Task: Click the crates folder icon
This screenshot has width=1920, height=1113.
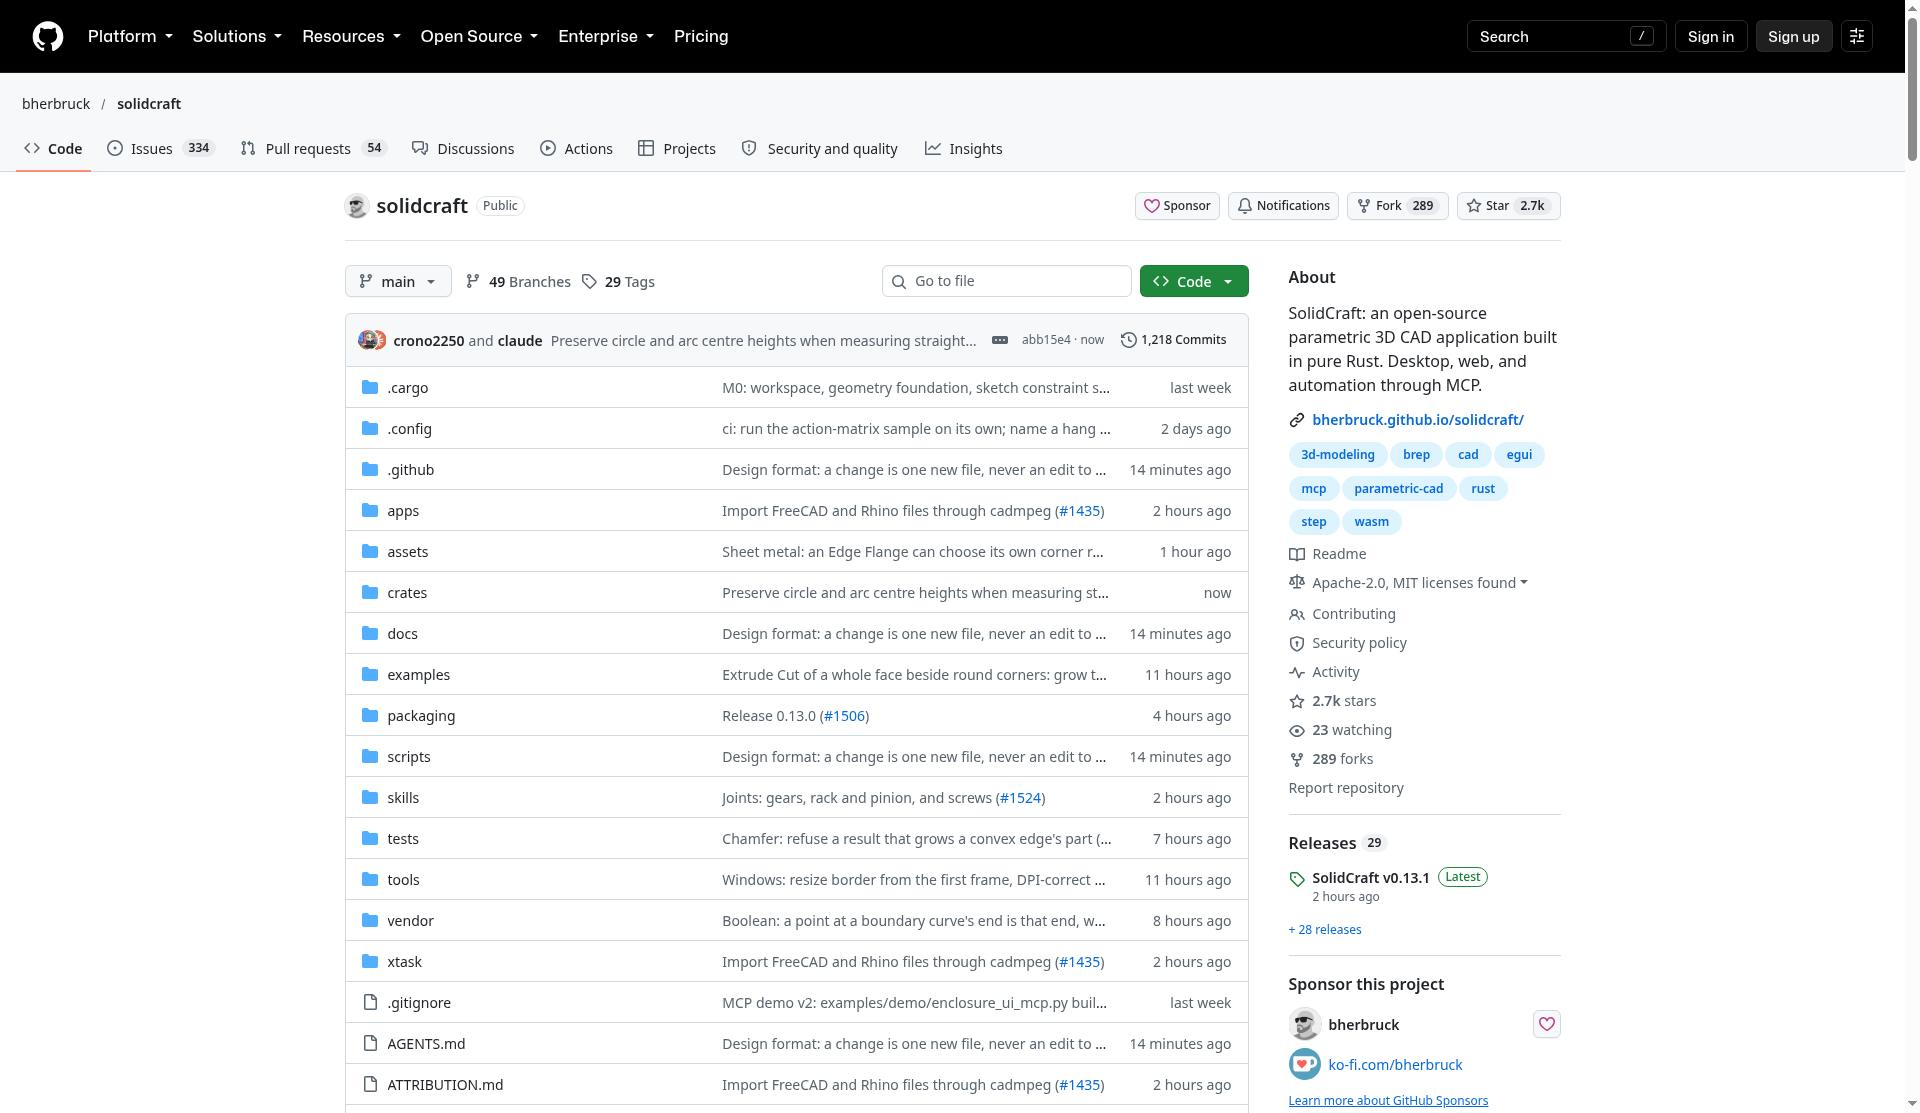Action: tap(370, 592)
